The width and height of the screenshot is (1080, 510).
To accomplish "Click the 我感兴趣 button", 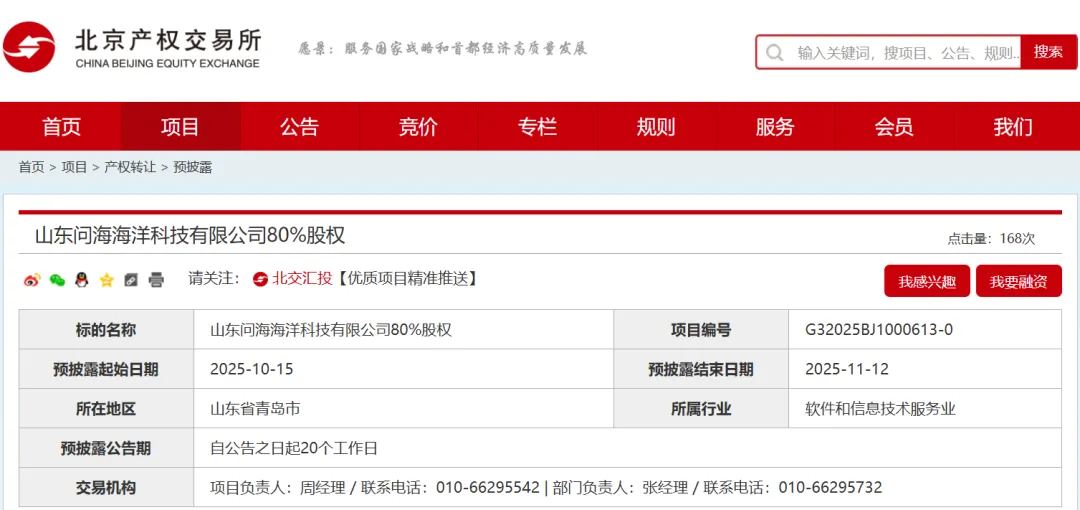I will click(926, 282).
